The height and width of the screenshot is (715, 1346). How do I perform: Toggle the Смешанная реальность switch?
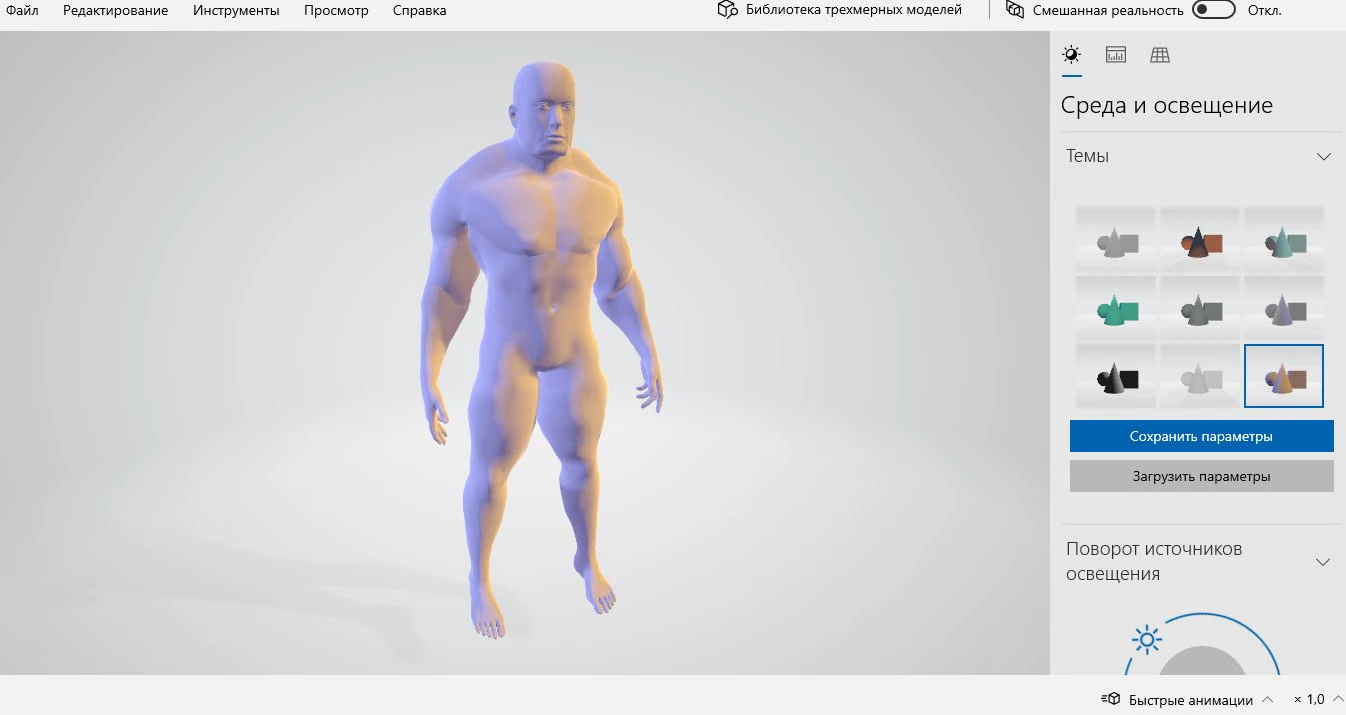tap(1214, 10)
